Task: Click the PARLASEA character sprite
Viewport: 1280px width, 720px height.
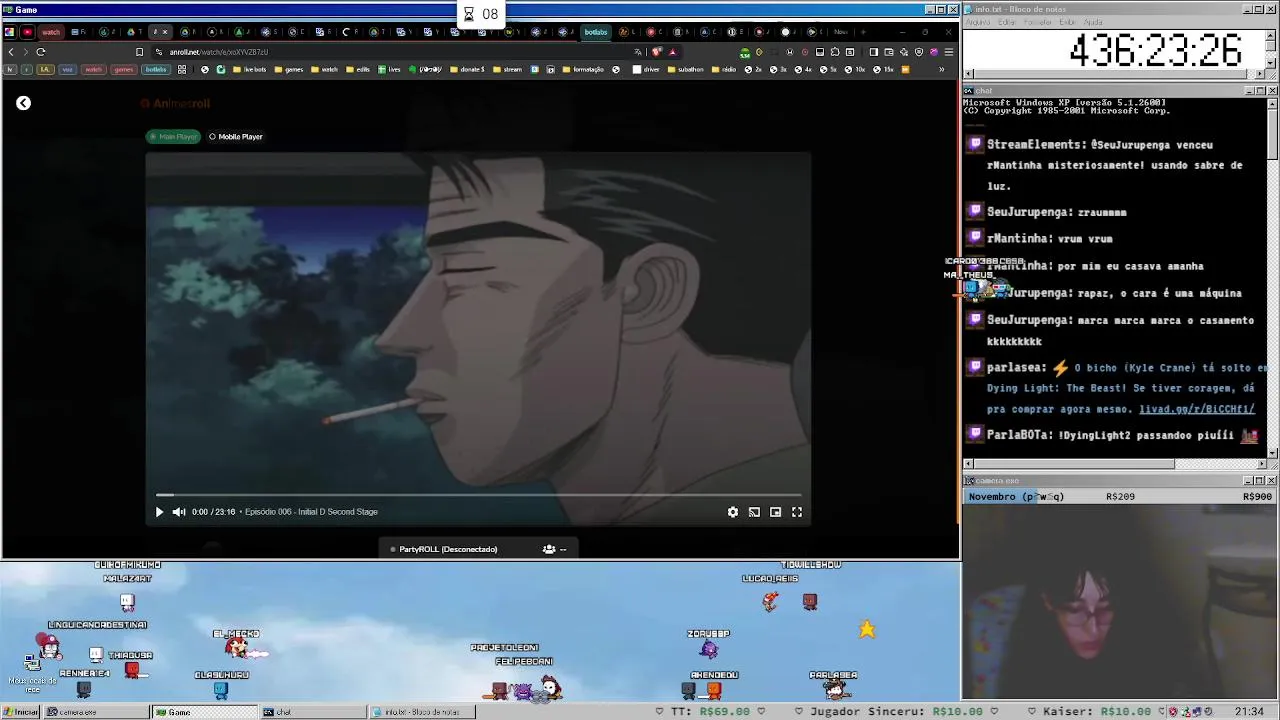Action: [833, 688]
